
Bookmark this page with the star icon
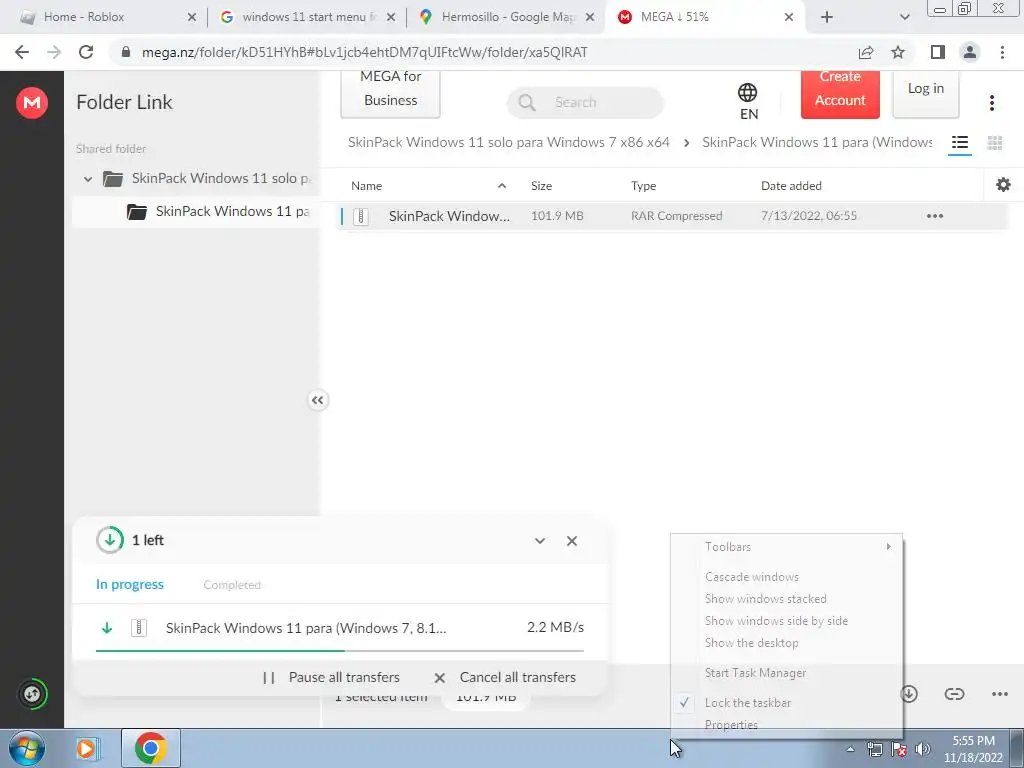click(x=898, y=52)
